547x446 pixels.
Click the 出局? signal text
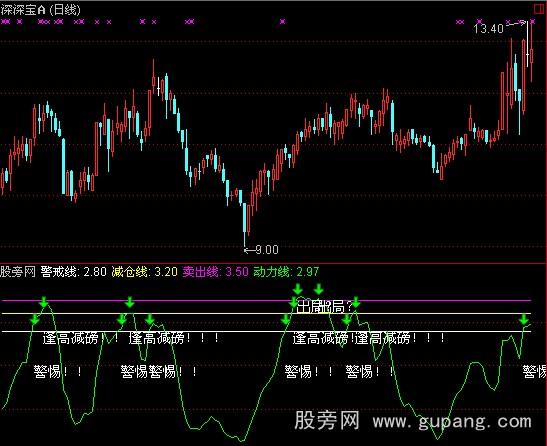[x=324, y=307]
